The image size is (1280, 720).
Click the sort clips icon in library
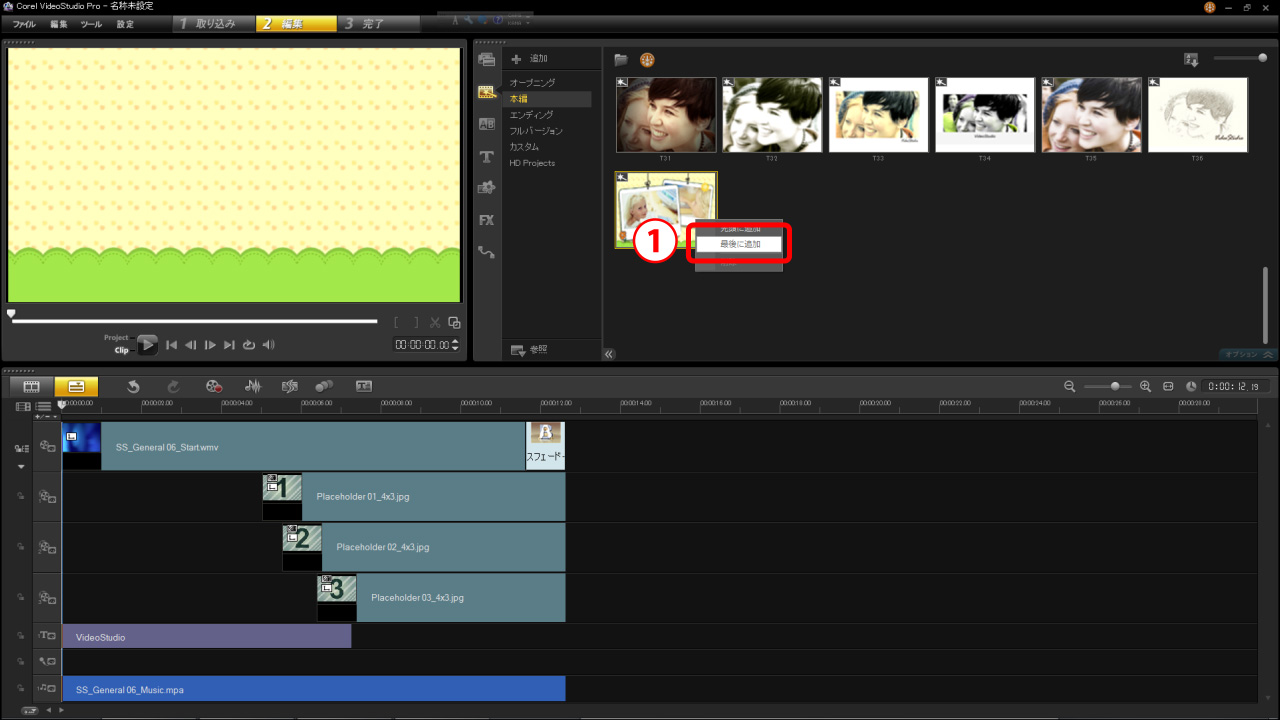tap(1190, 60)
